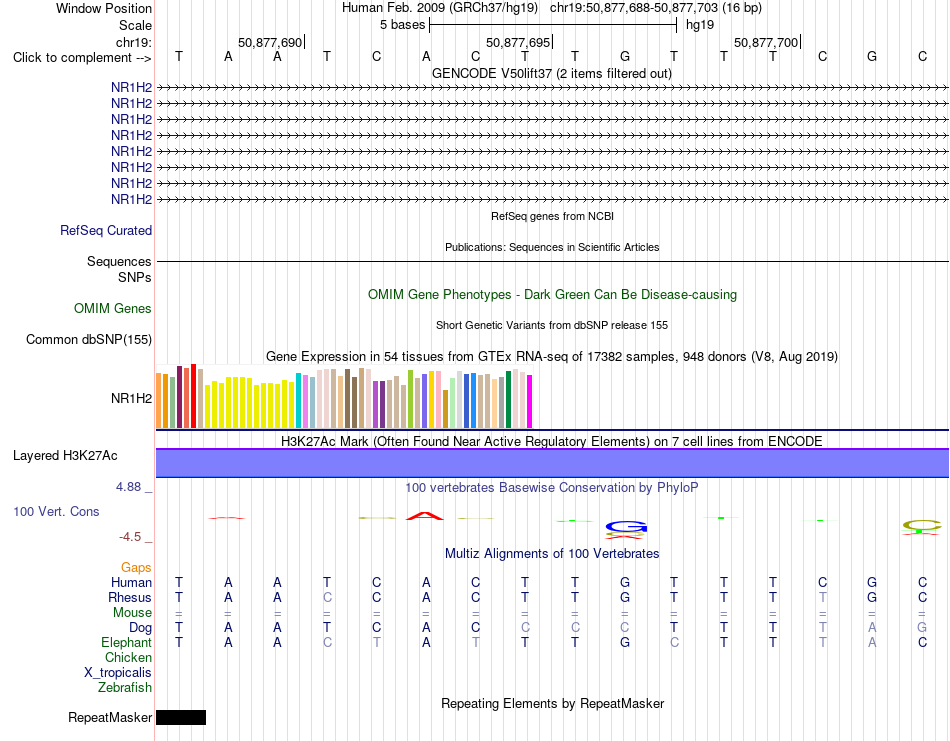Click the bottommost NR1H2 GENCODE transcript label
The height and width of the screenshot is (741, 950).
coord(131,199)
